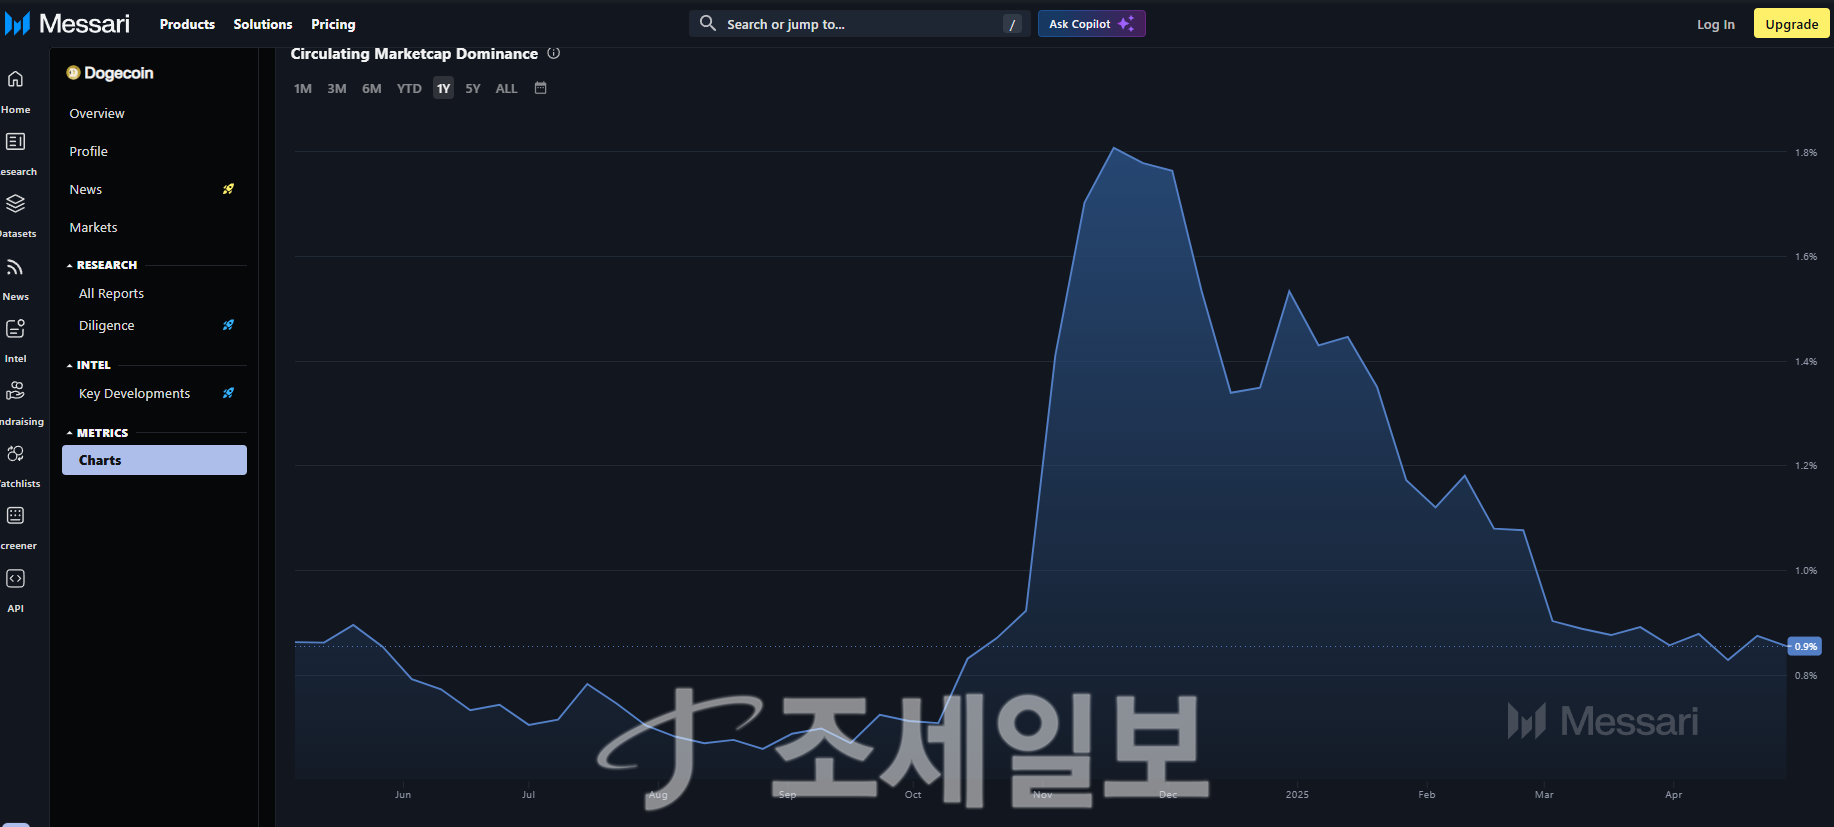This screenshot has width=1834, height=827.
Task: Select the 6M time range
Action: point(372,89)
